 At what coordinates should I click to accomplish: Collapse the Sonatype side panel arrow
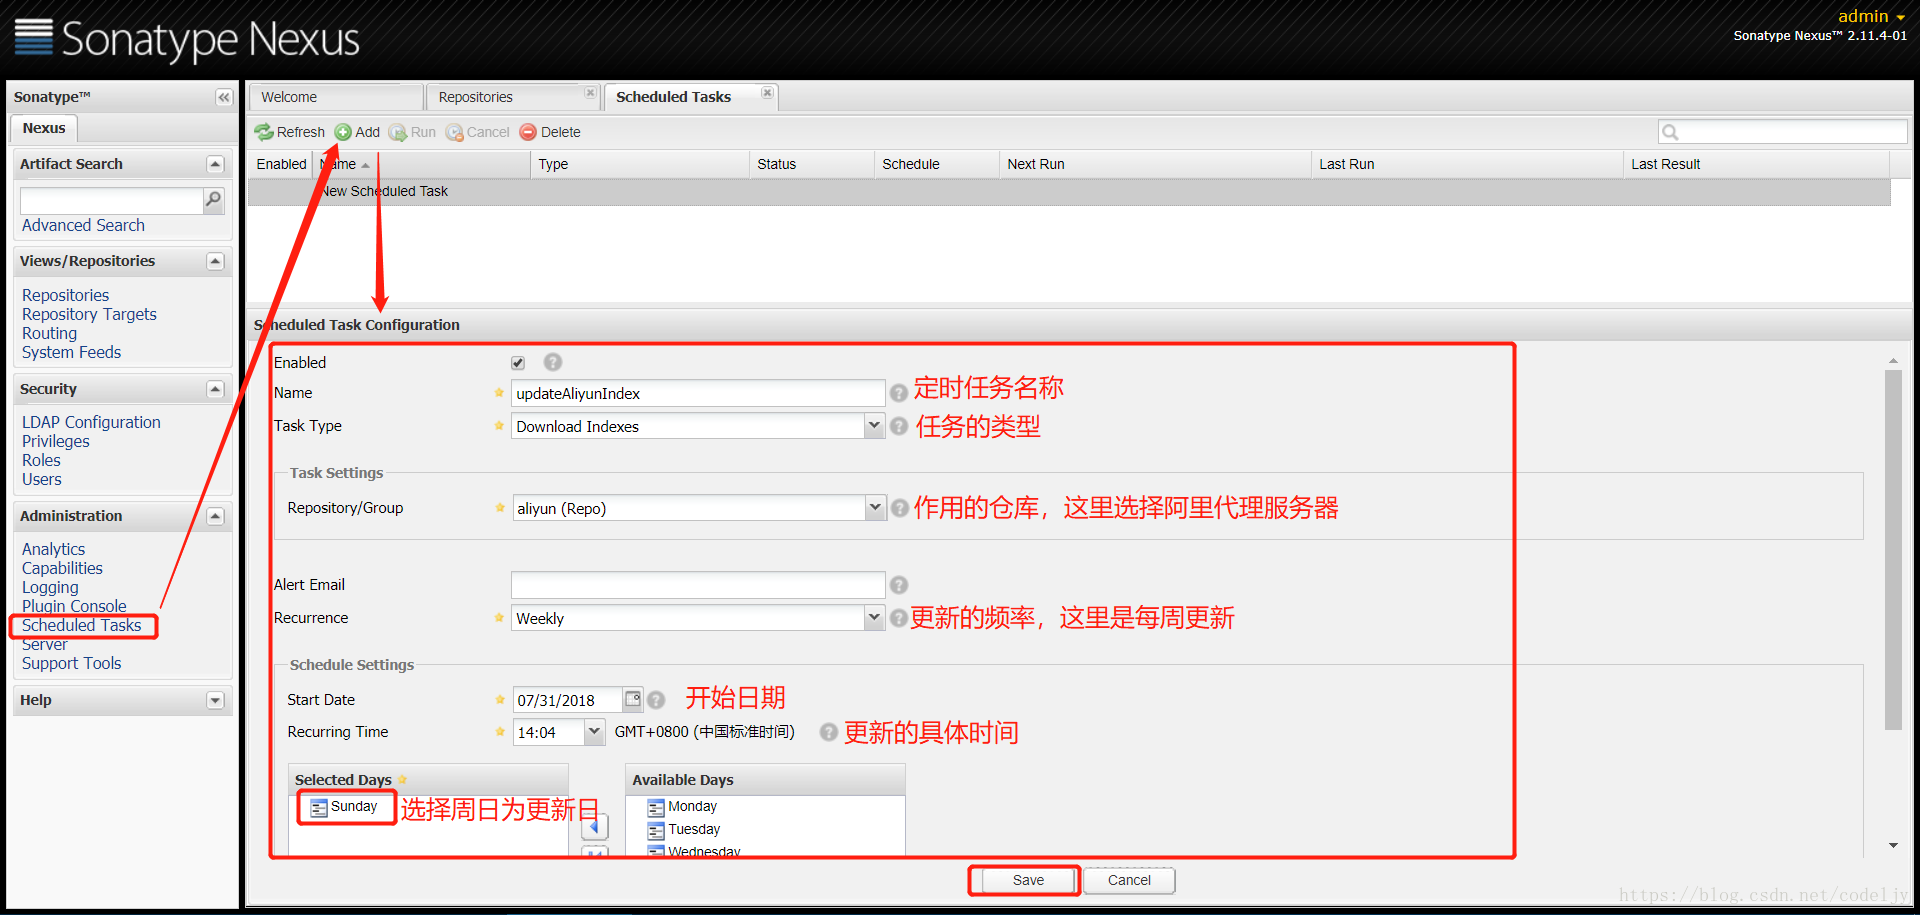tap(223, 97)
